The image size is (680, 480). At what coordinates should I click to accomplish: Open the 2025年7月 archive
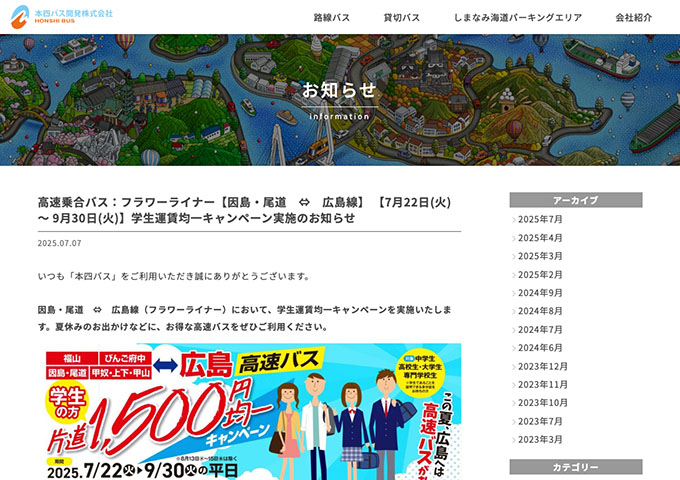(x=540, y=219)
